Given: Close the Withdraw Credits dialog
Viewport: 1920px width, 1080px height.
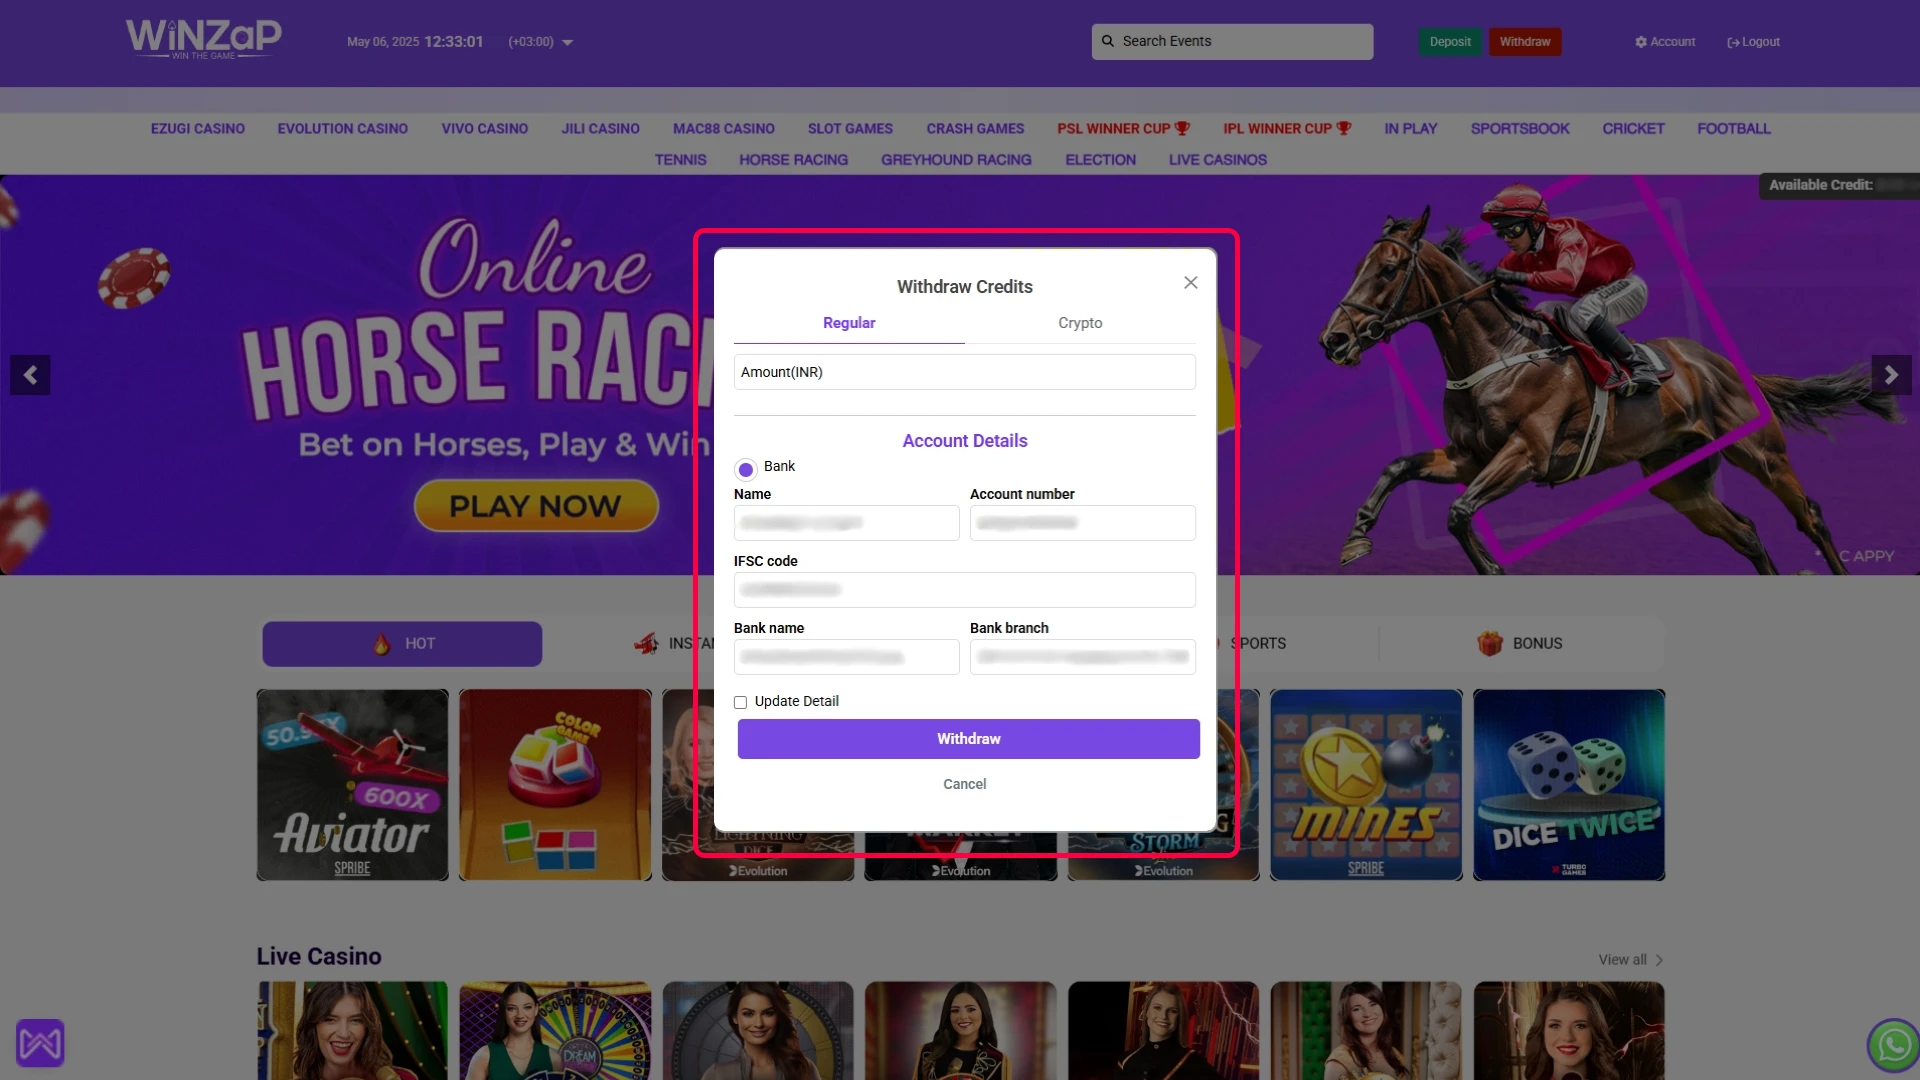Looking at the screenshot, I should pos(1190,283).
